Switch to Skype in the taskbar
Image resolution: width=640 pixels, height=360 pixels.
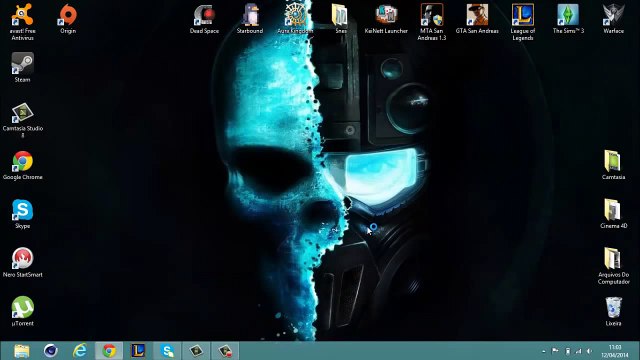(x=167, y=351)
